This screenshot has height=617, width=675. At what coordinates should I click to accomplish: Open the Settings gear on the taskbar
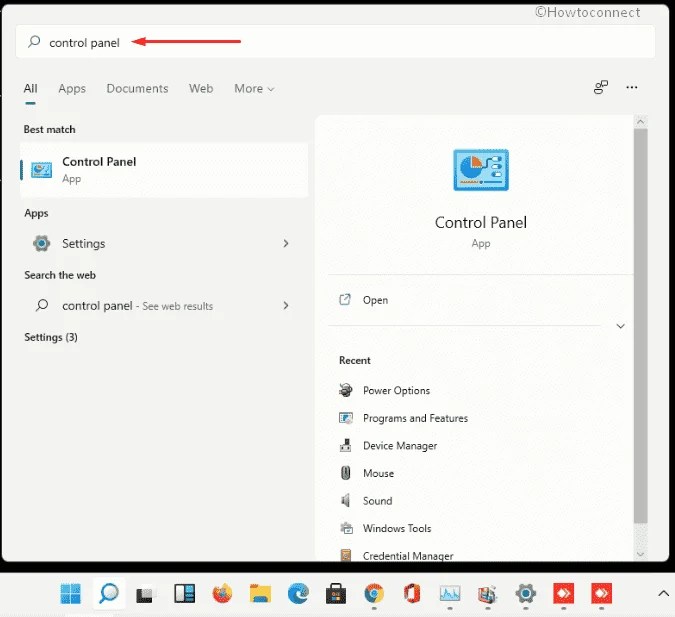click(x=526, y=594)
